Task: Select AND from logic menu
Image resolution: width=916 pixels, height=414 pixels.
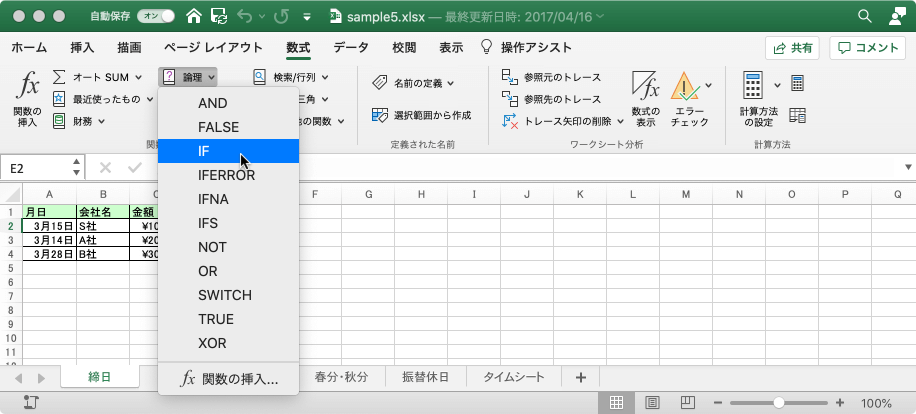Action: 228,103
